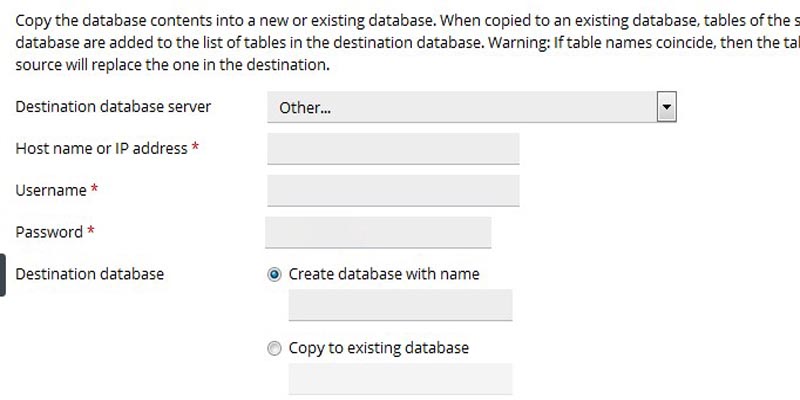The height and width of the screenshot is (400, 800).
Task: Click the server box showing "Other..."
Action: [460, 107]
